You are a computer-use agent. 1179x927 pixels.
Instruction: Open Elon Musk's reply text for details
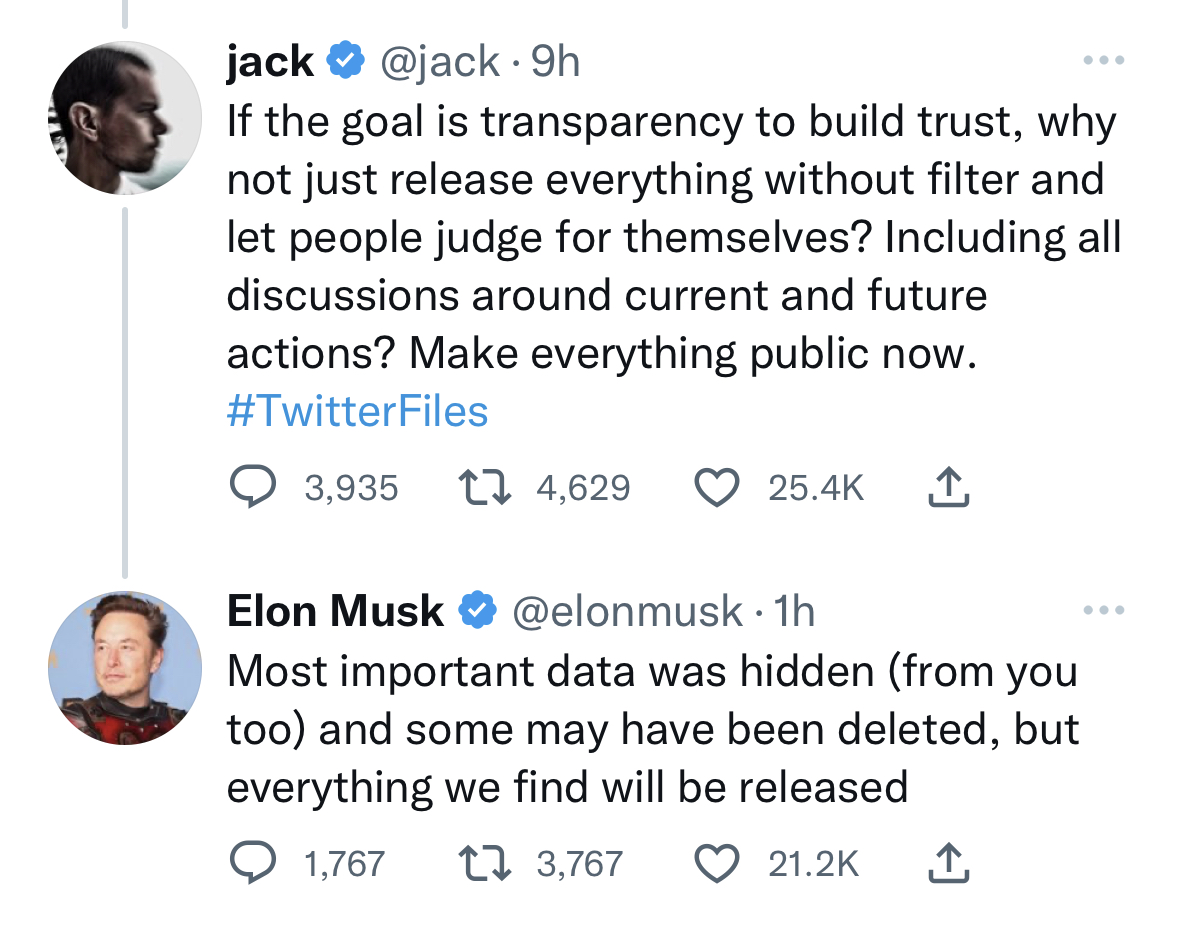[x=650, y=729]
